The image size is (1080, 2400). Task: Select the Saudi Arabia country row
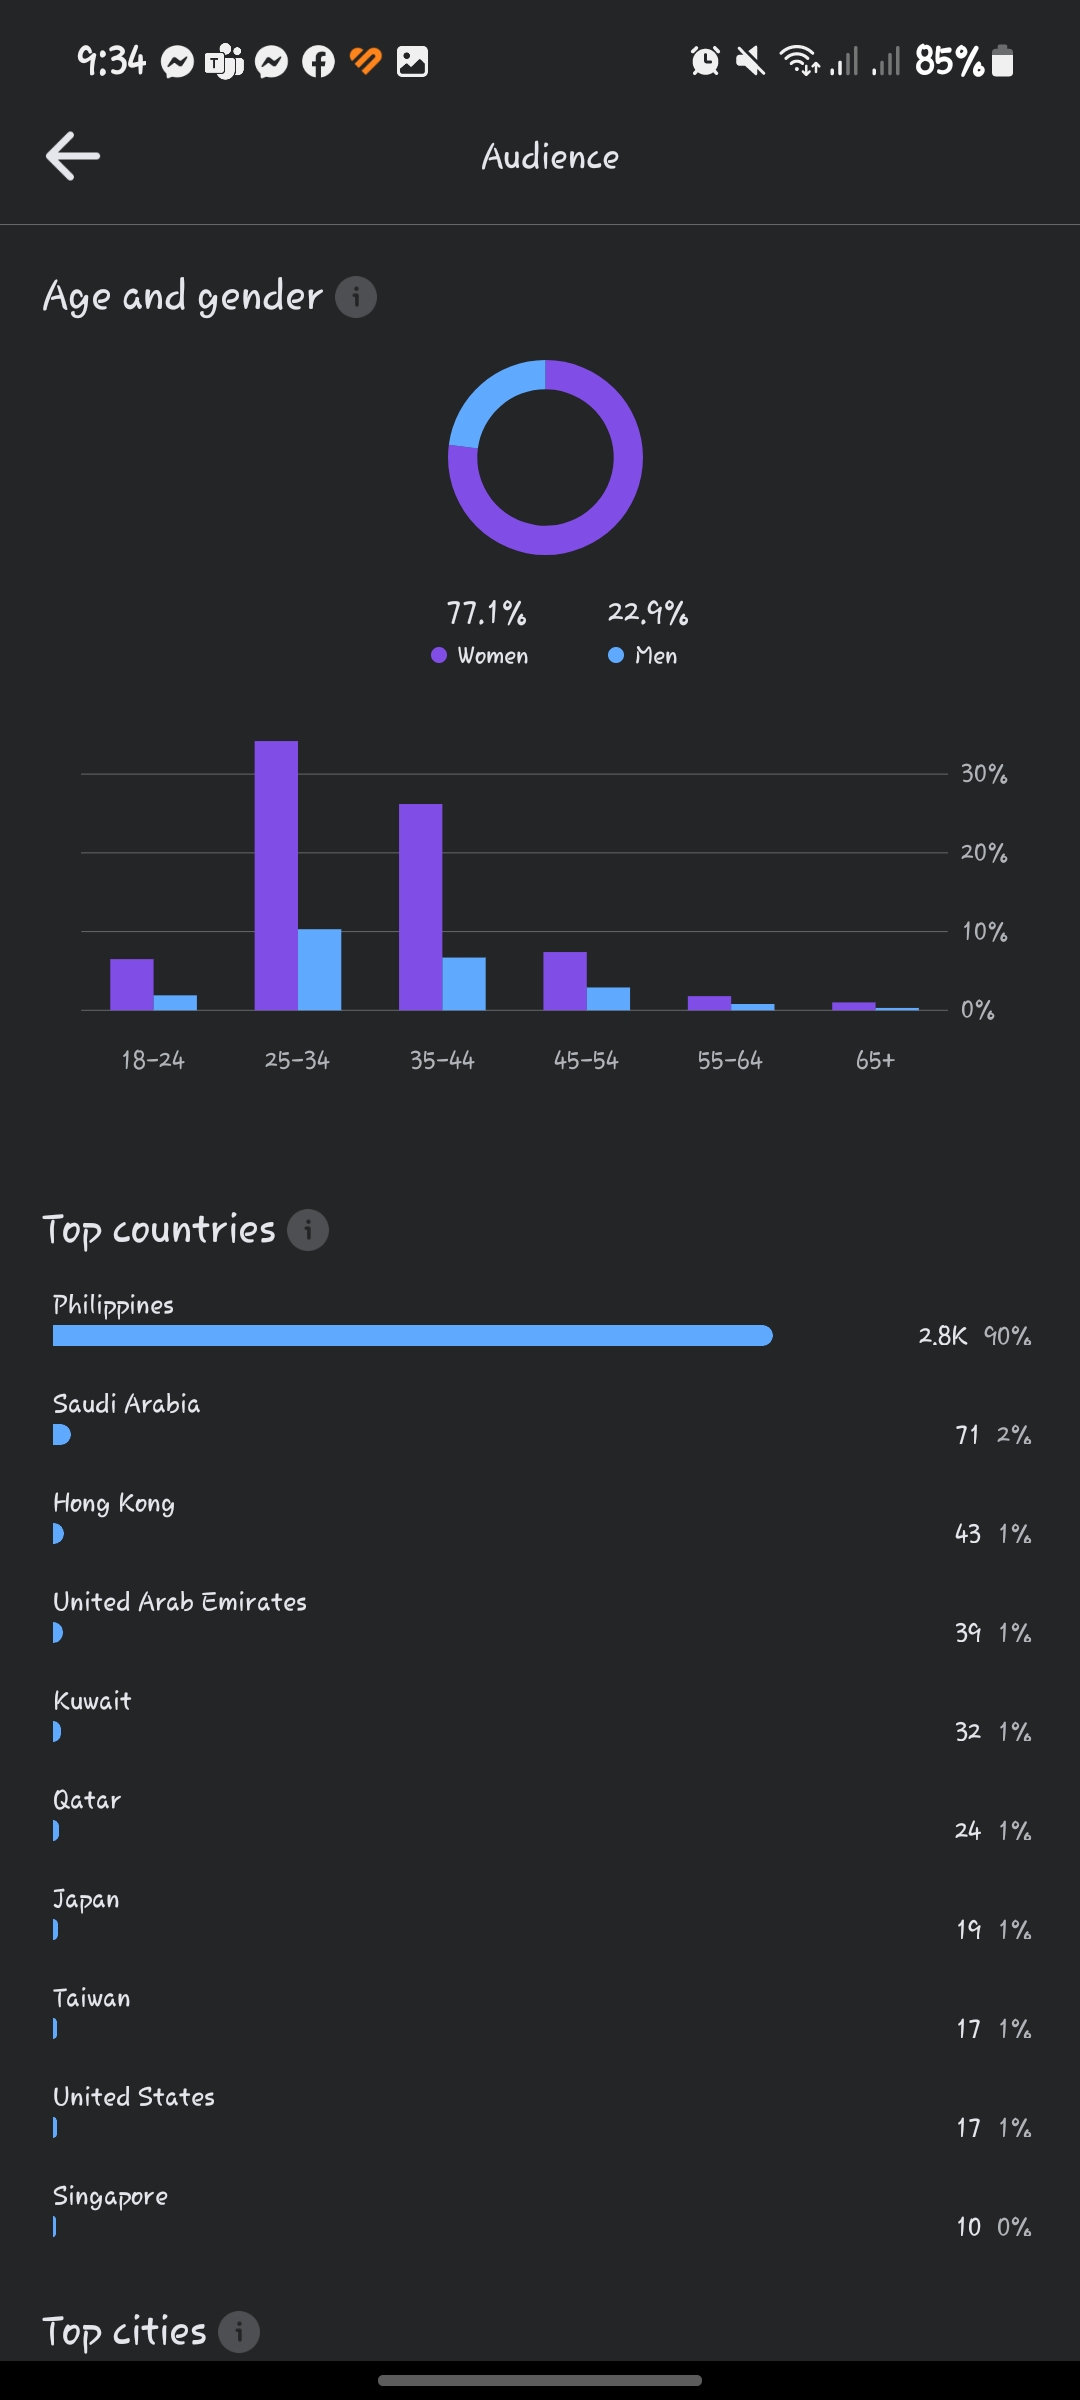(540, 1420)
